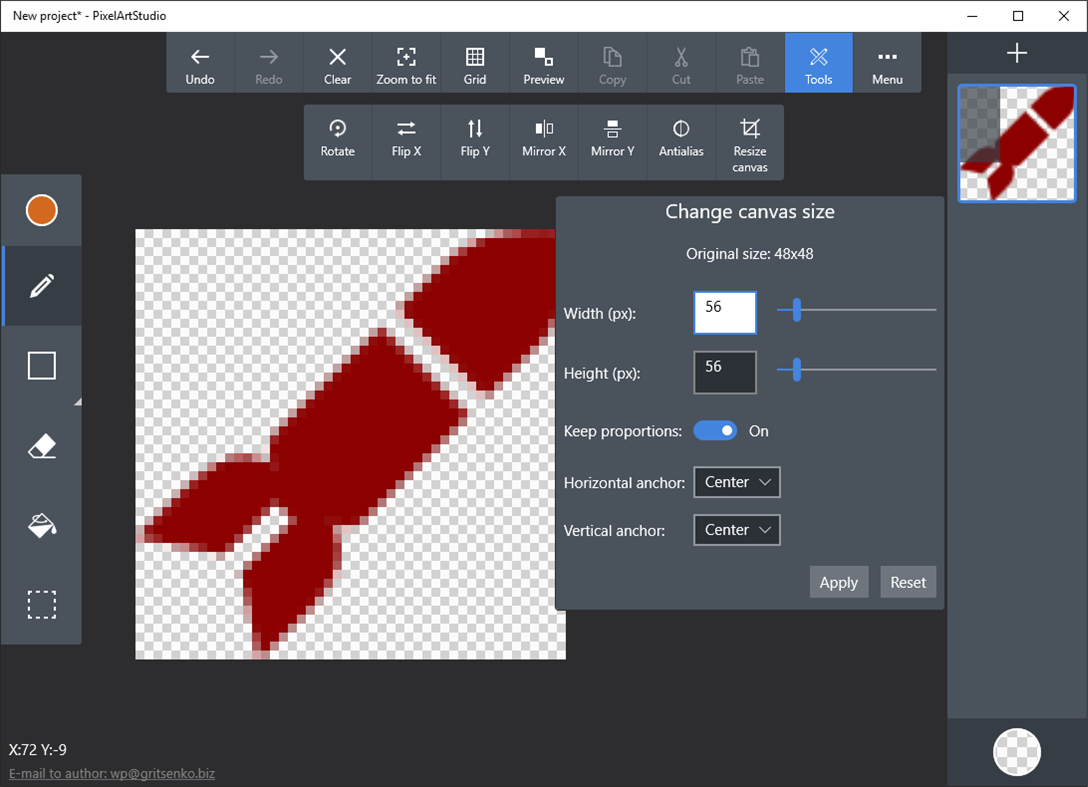Turn off Keep proportions

pyautogui.click(x=715, y=430)
